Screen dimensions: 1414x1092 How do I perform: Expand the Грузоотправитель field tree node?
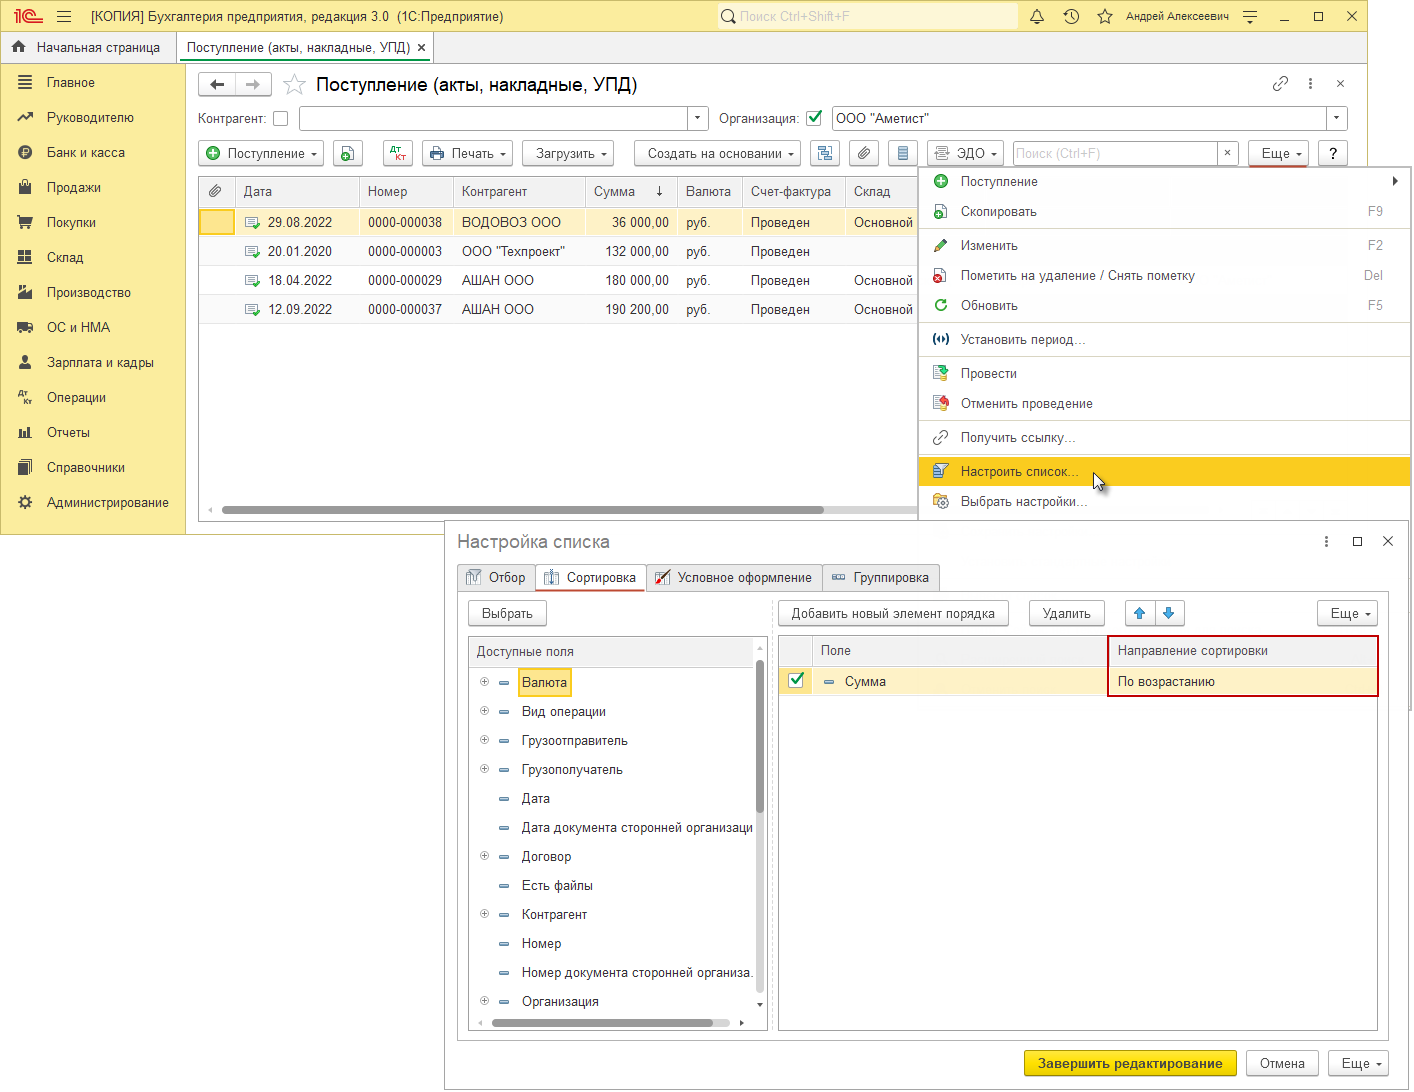coord(484,740)
